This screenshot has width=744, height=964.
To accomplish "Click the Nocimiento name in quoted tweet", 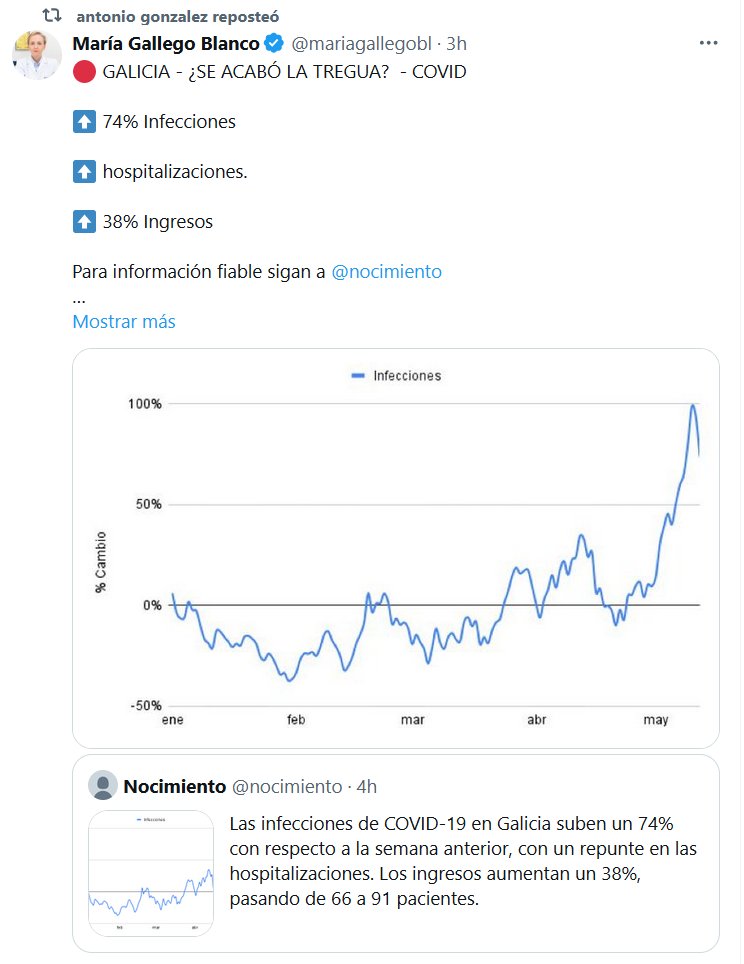I will tap(174, 787).
